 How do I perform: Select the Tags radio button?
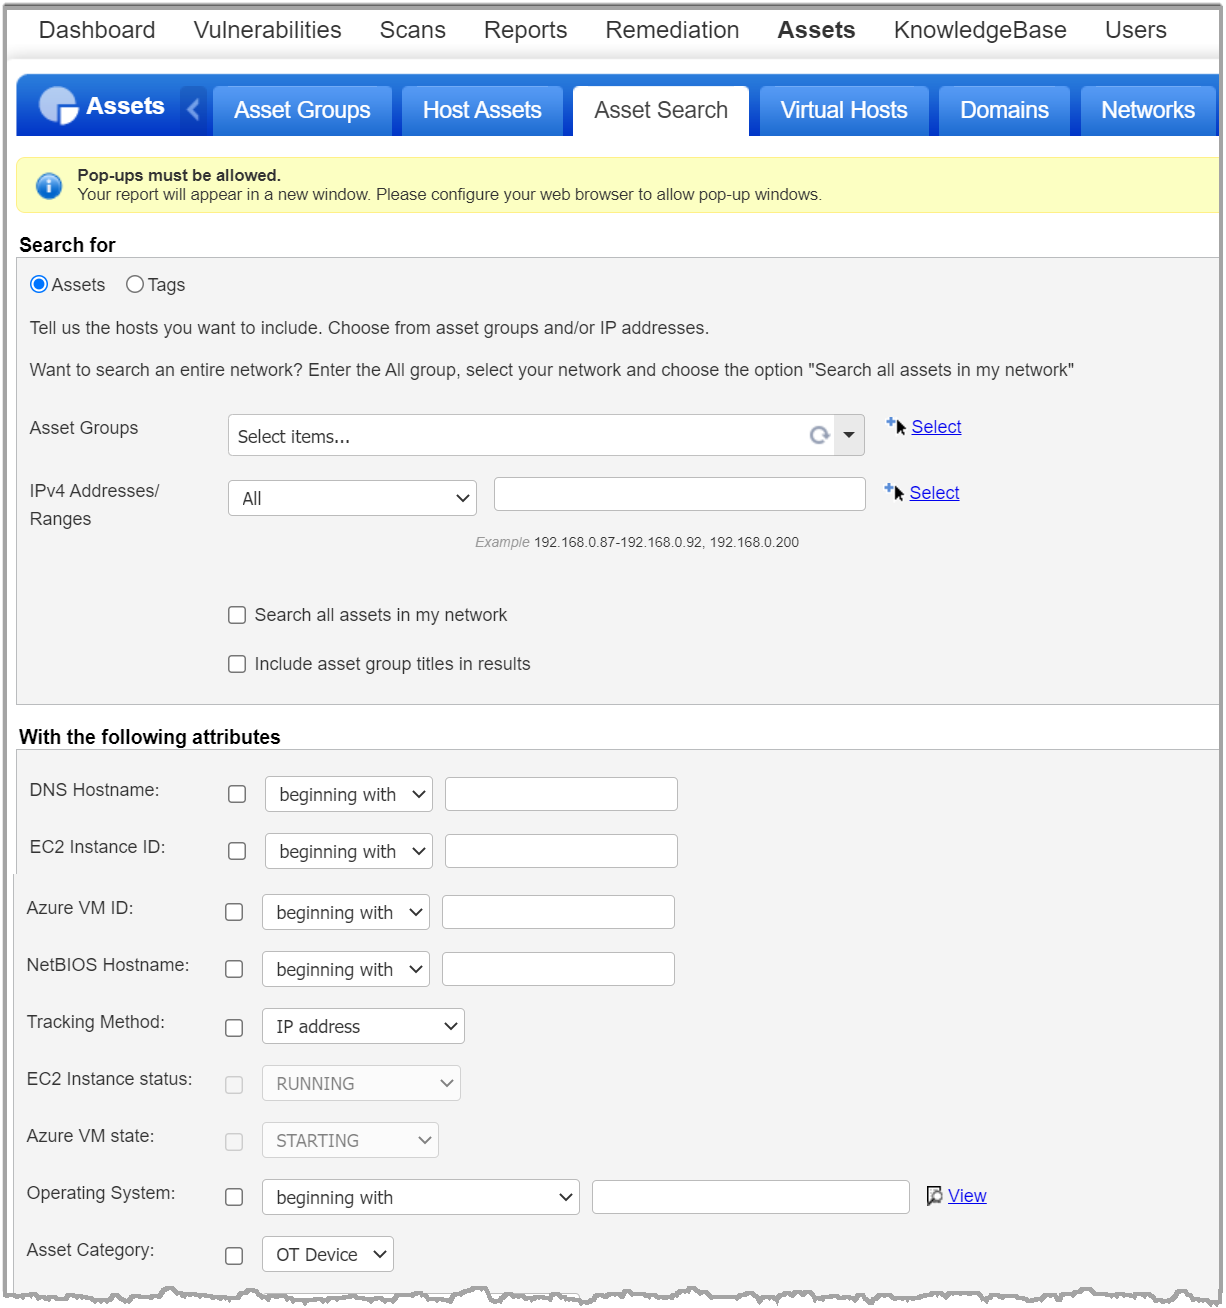pos(135,284)
